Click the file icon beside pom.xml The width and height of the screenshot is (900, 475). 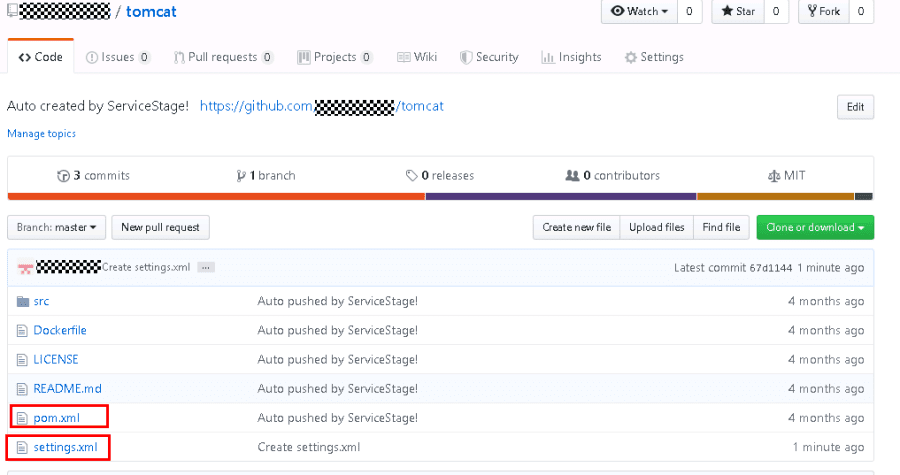pos(22,418)
